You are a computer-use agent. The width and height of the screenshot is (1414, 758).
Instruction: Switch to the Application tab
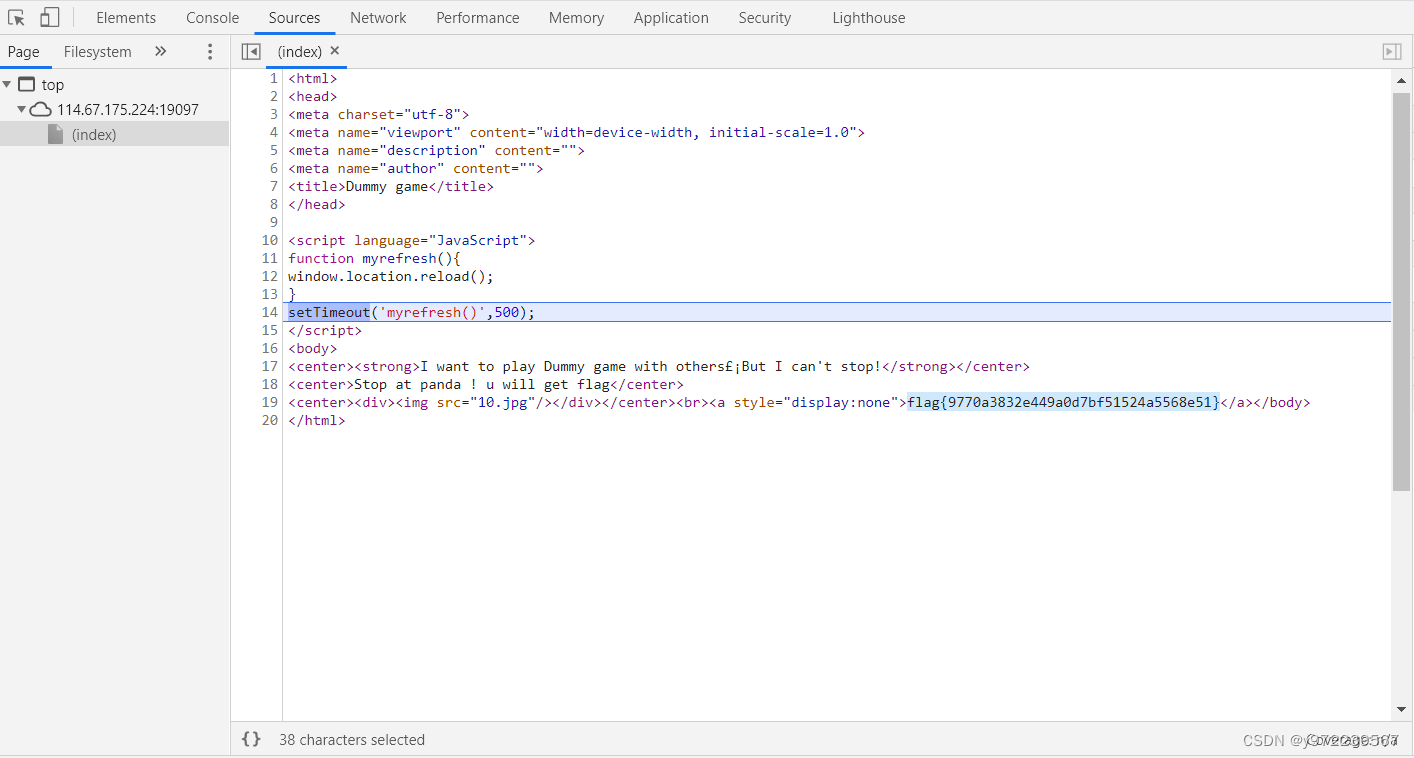pos(671,17)
